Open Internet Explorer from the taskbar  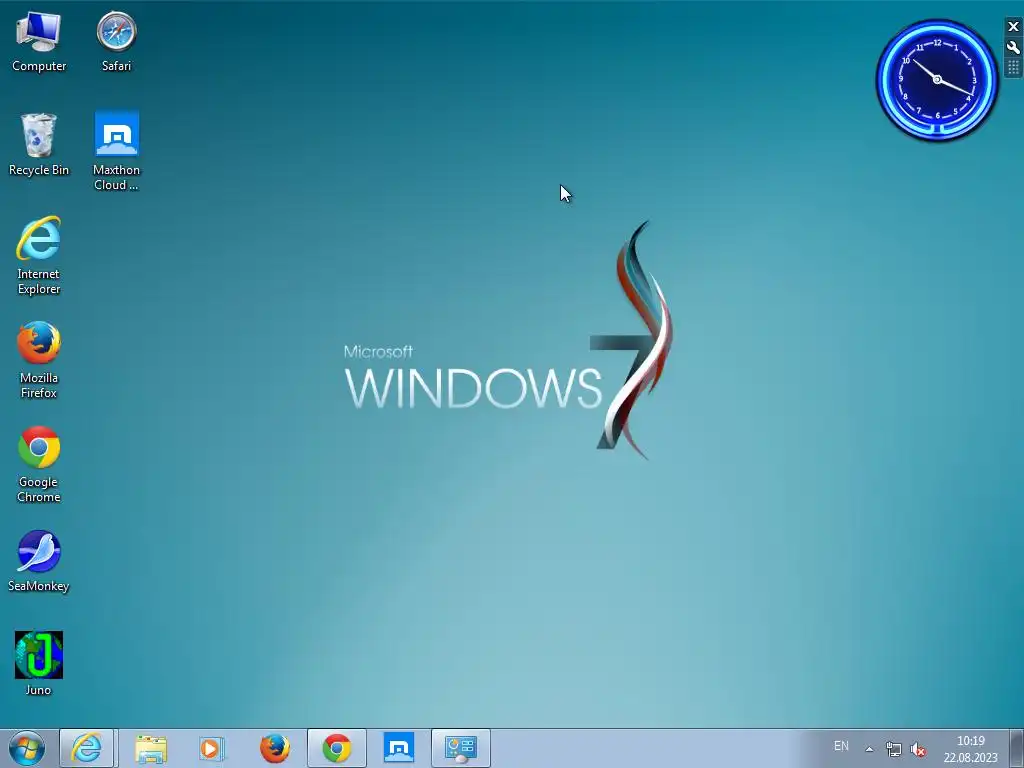(87, 748)
